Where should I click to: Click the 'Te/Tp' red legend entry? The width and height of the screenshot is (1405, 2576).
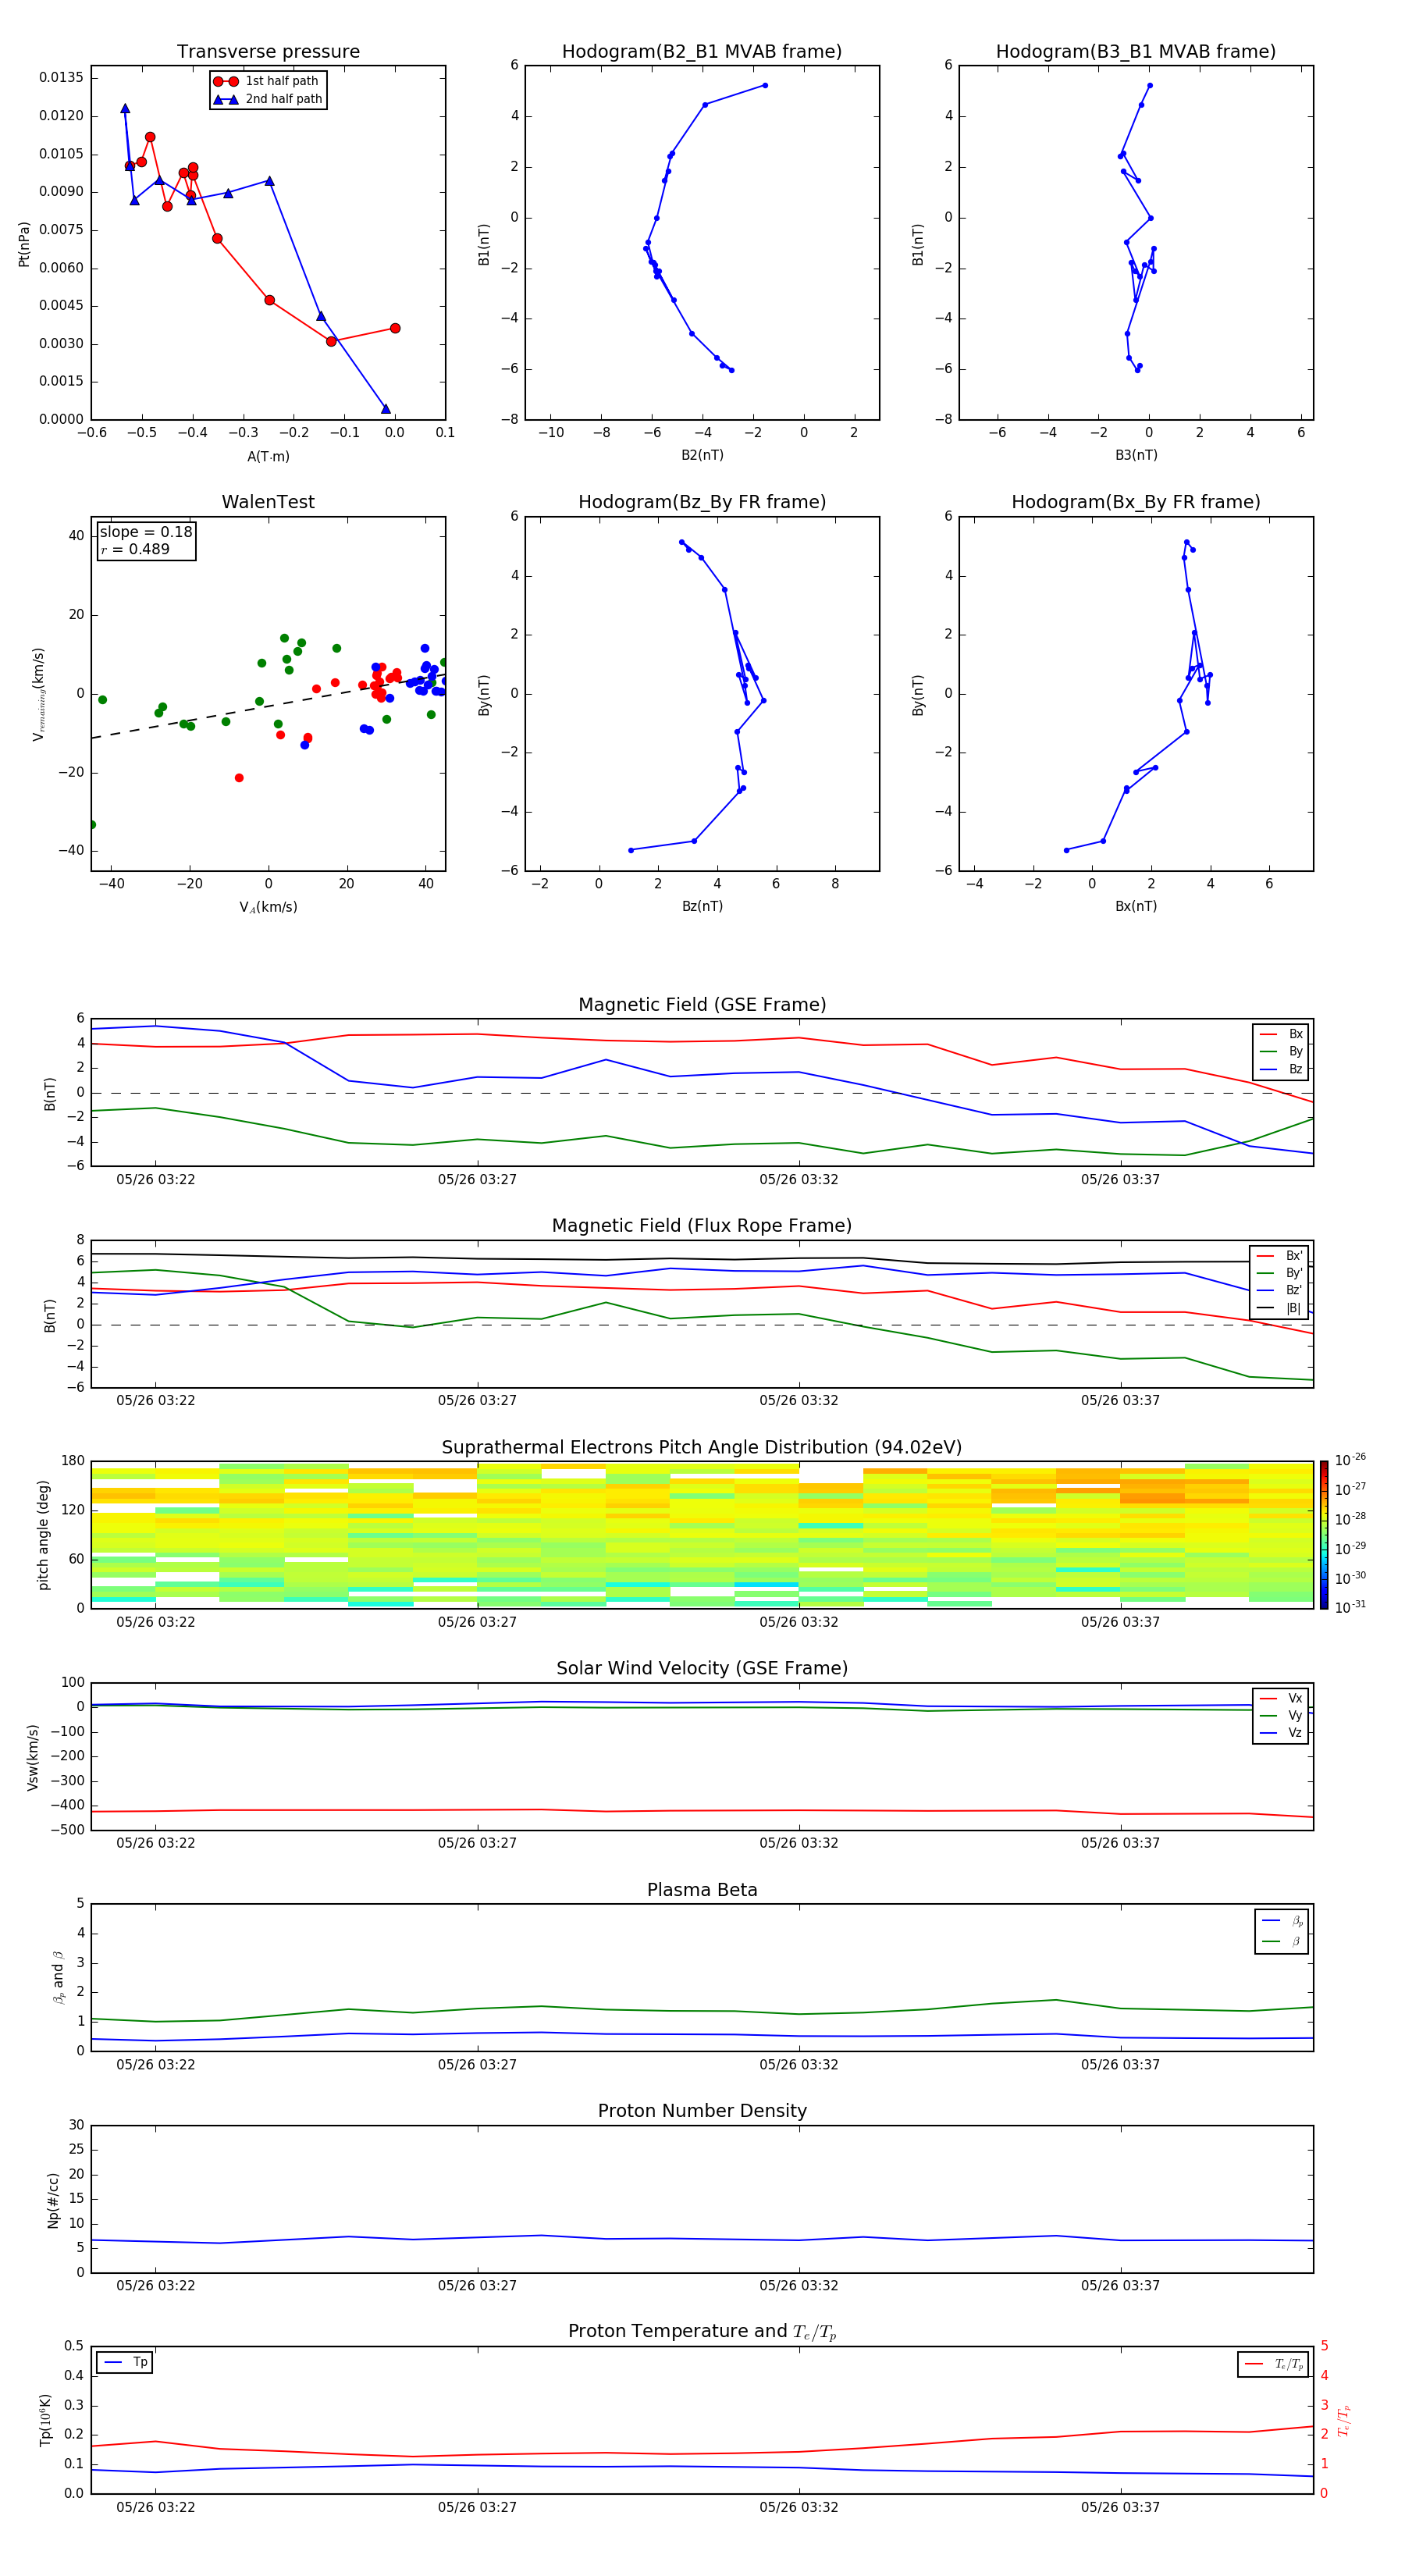point(1274,2364)
